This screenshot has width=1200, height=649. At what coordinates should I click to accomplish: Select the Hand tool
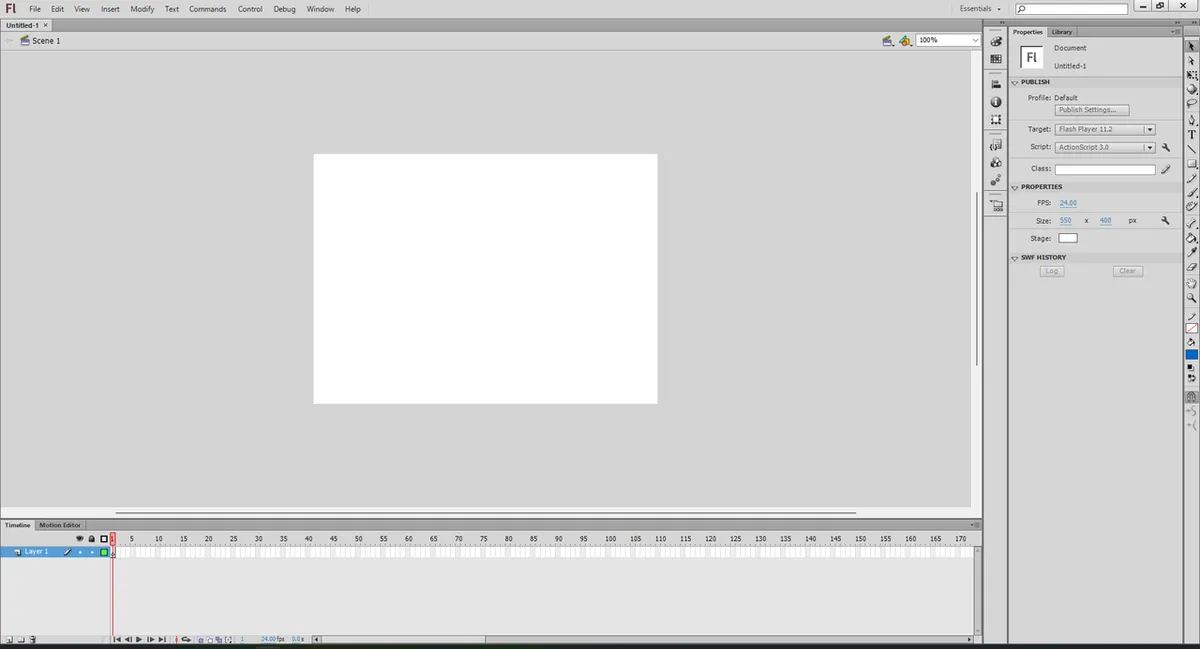point(1192,283)
